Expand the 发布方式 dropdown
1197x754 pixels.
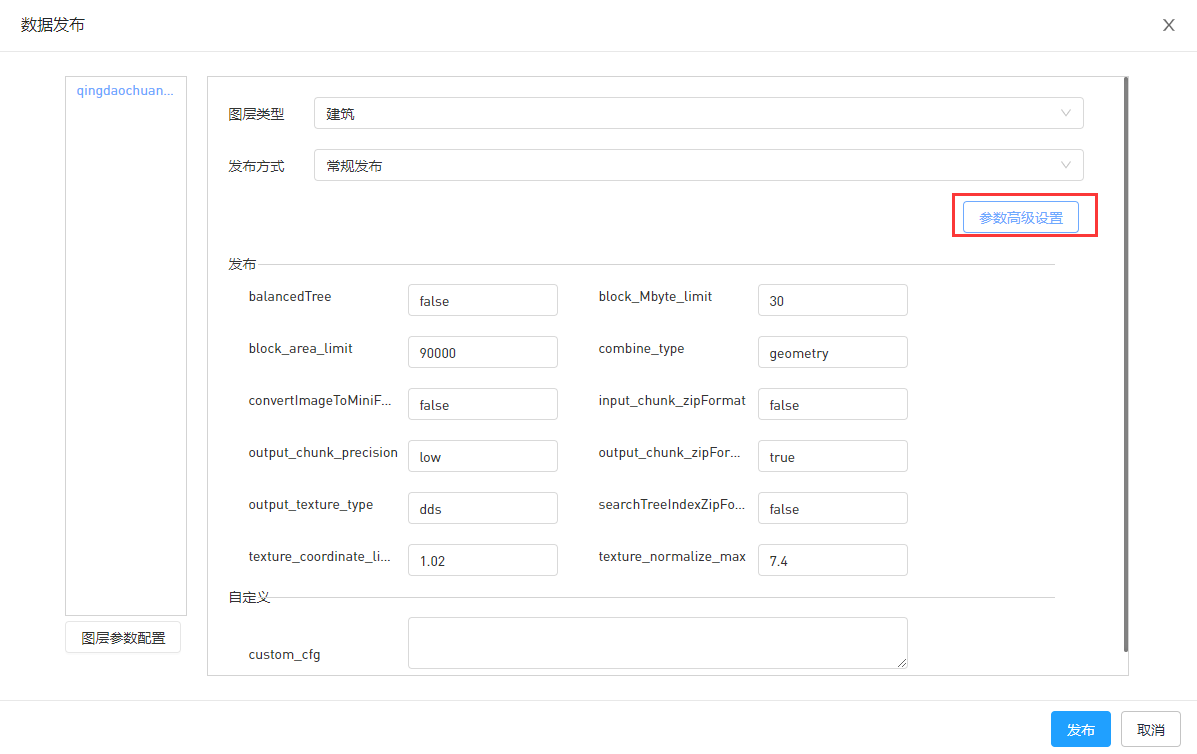698,165
